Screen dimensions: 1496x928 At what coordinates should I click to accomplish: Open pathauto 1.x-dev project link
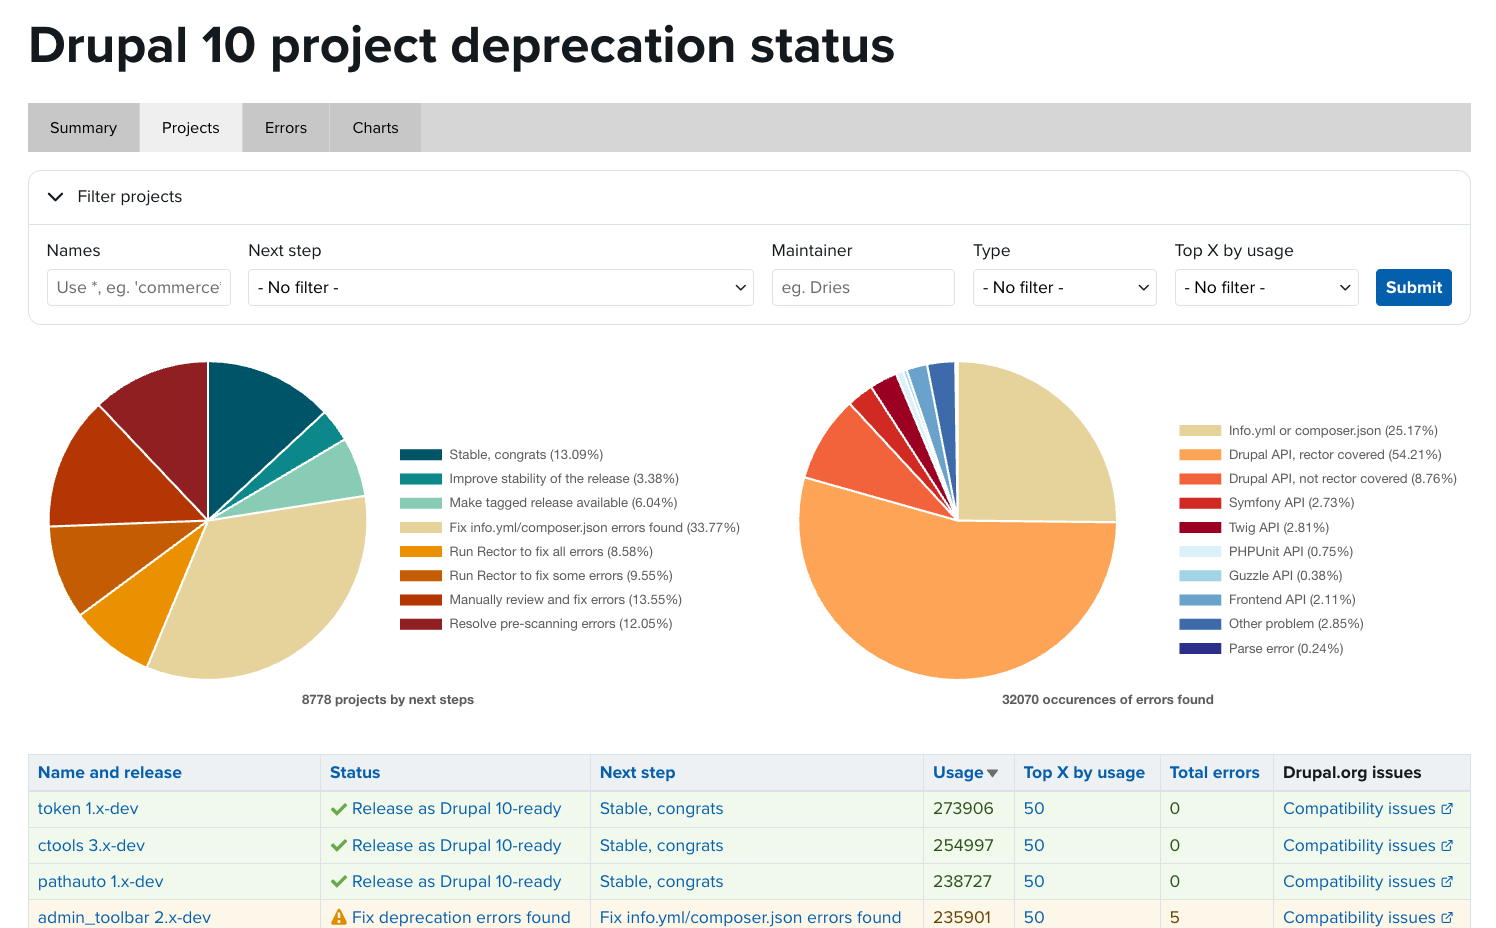100,882
